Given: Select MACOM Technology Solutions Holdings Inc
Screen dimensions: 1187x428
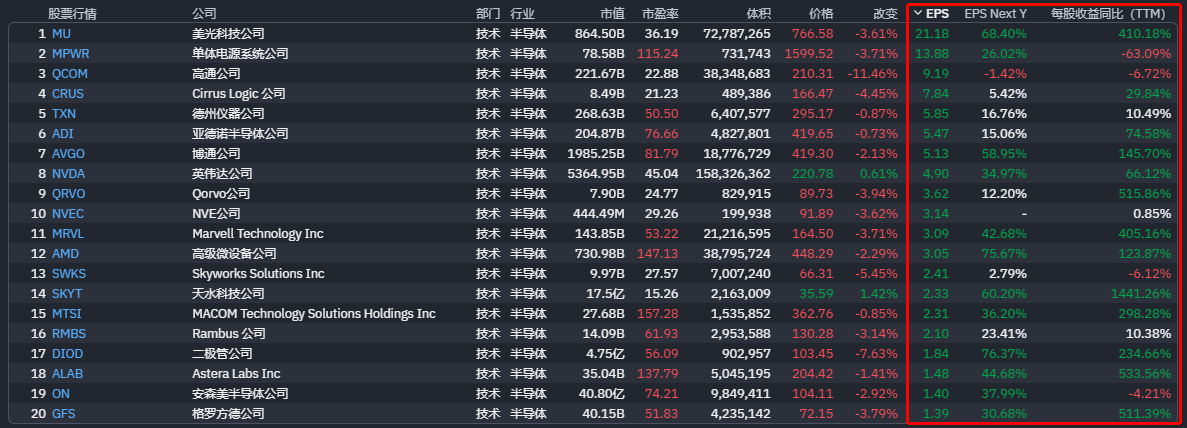Looking at the screenshot, I should [314, 314].
